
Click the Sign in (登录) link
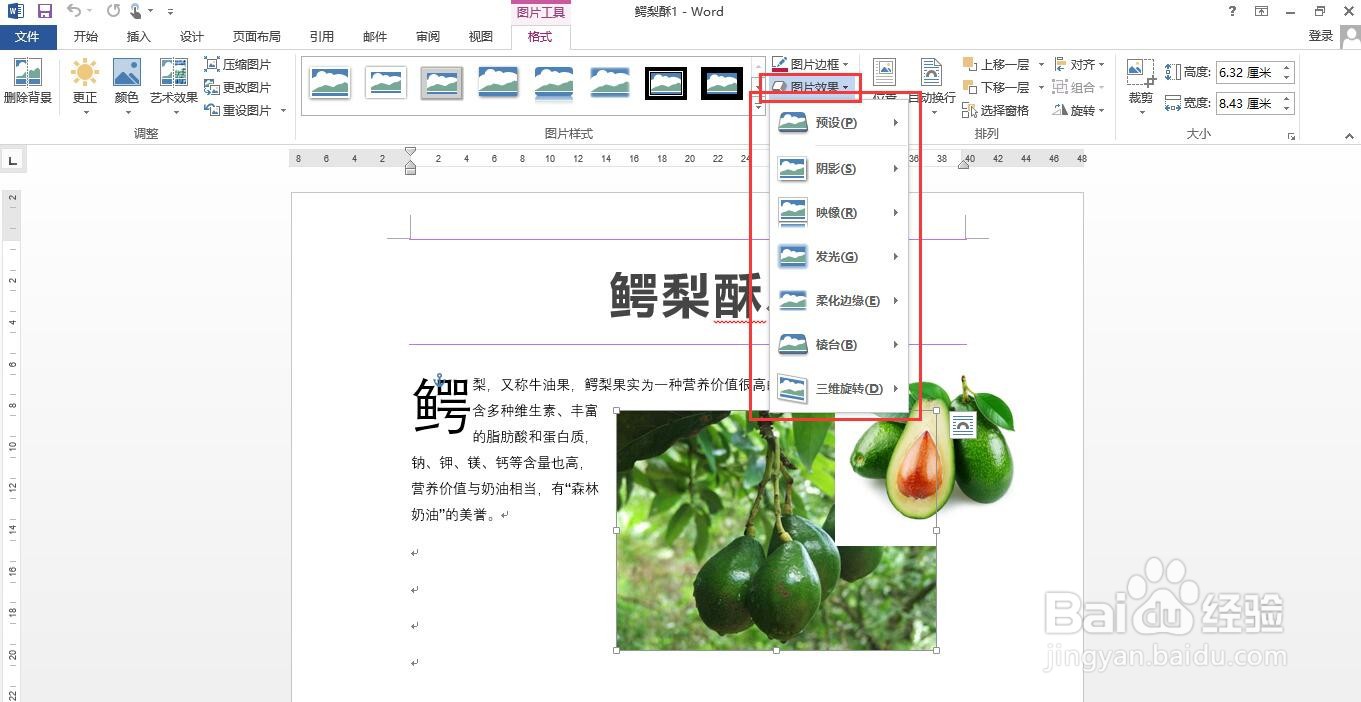[1321, 36]
